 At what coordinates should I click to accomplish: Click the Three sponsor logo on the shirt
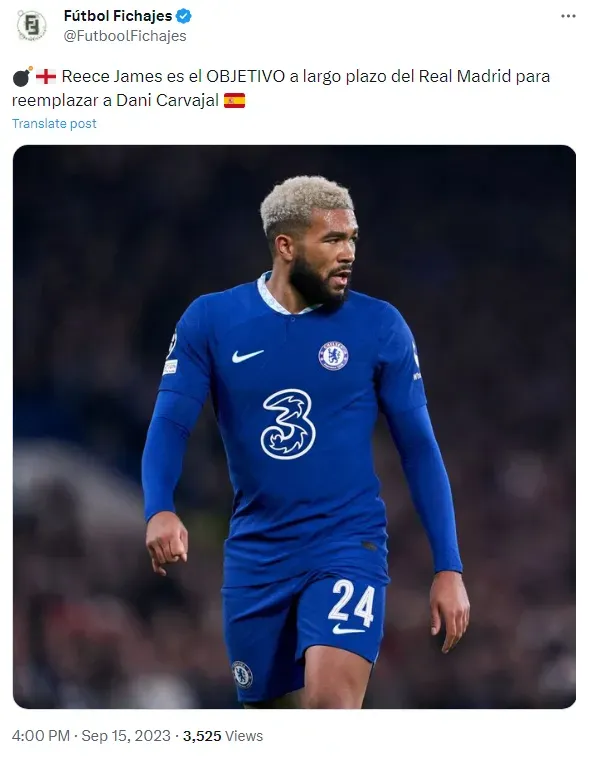point(288,424)
